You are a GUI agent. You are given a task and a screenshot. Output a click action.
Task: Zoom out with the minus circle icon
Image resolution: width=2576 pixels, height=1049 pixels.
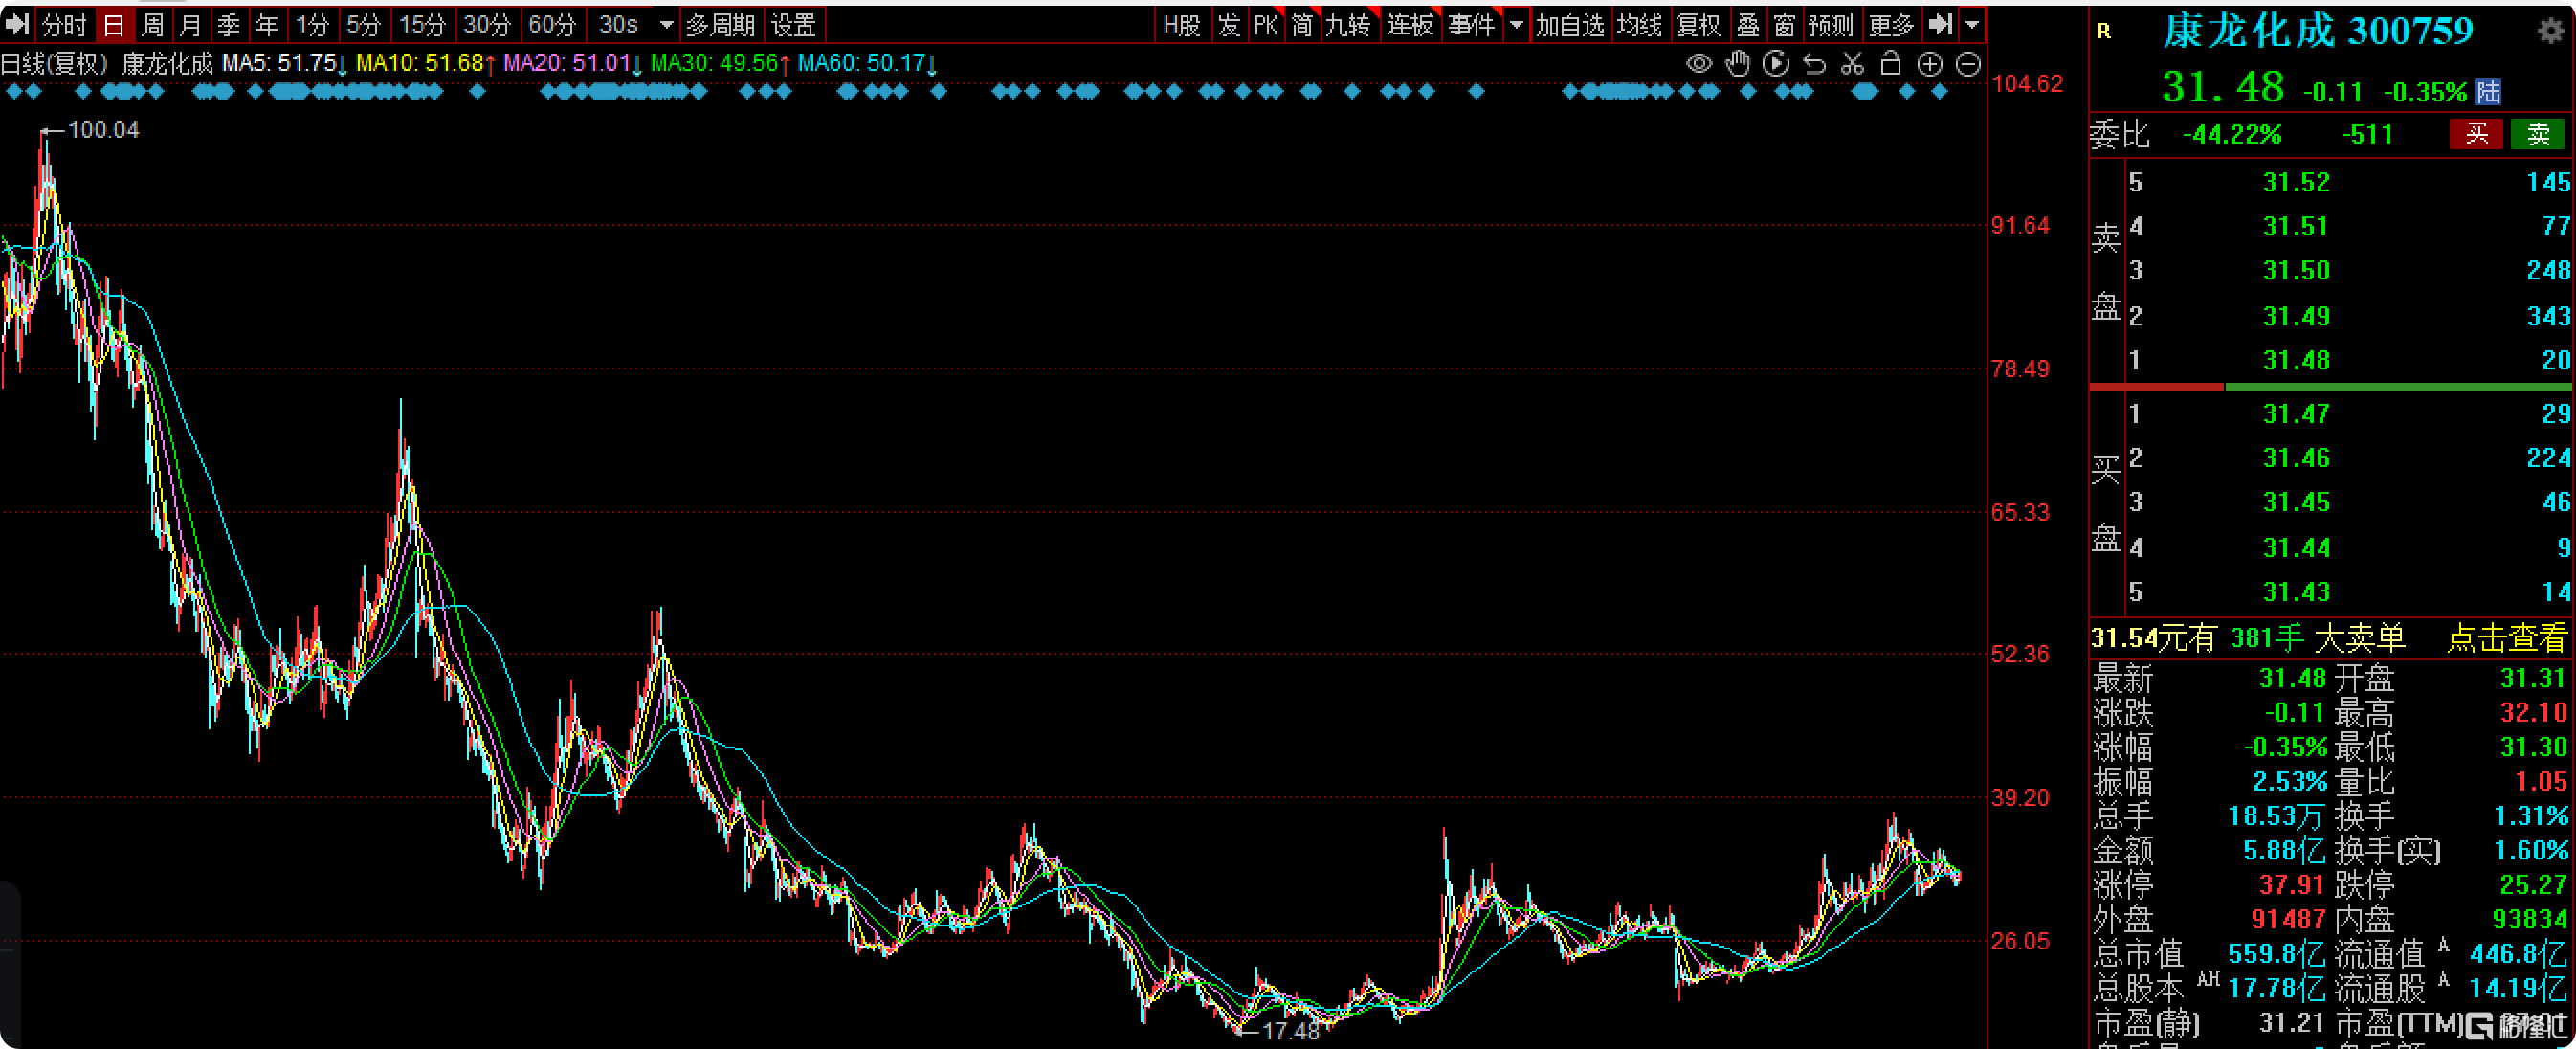pos(1967,65)
